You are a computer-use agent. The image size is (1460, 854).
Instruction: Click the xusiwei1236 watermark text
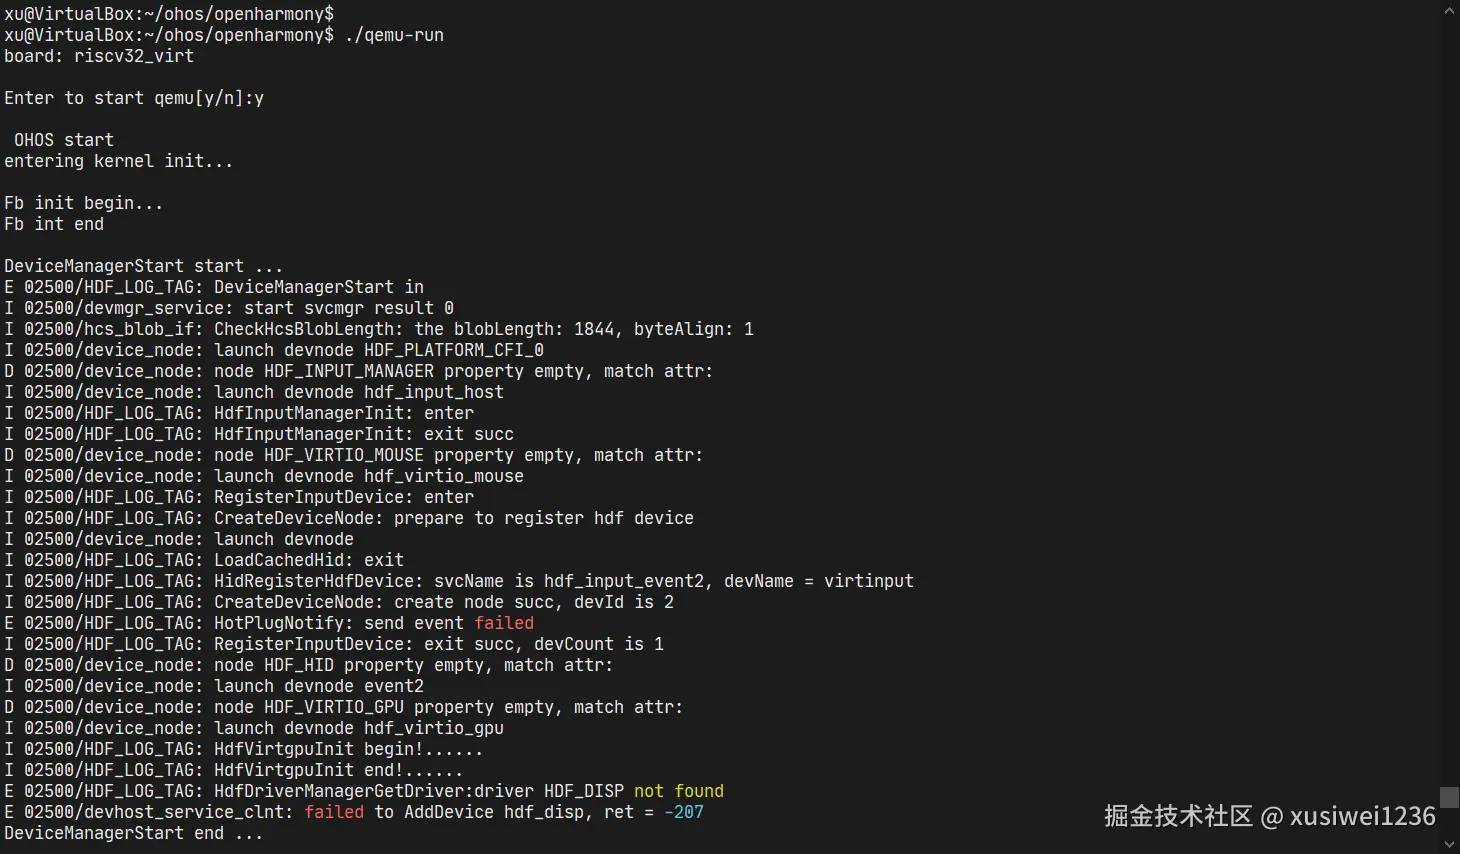[x=1363, y=816]
